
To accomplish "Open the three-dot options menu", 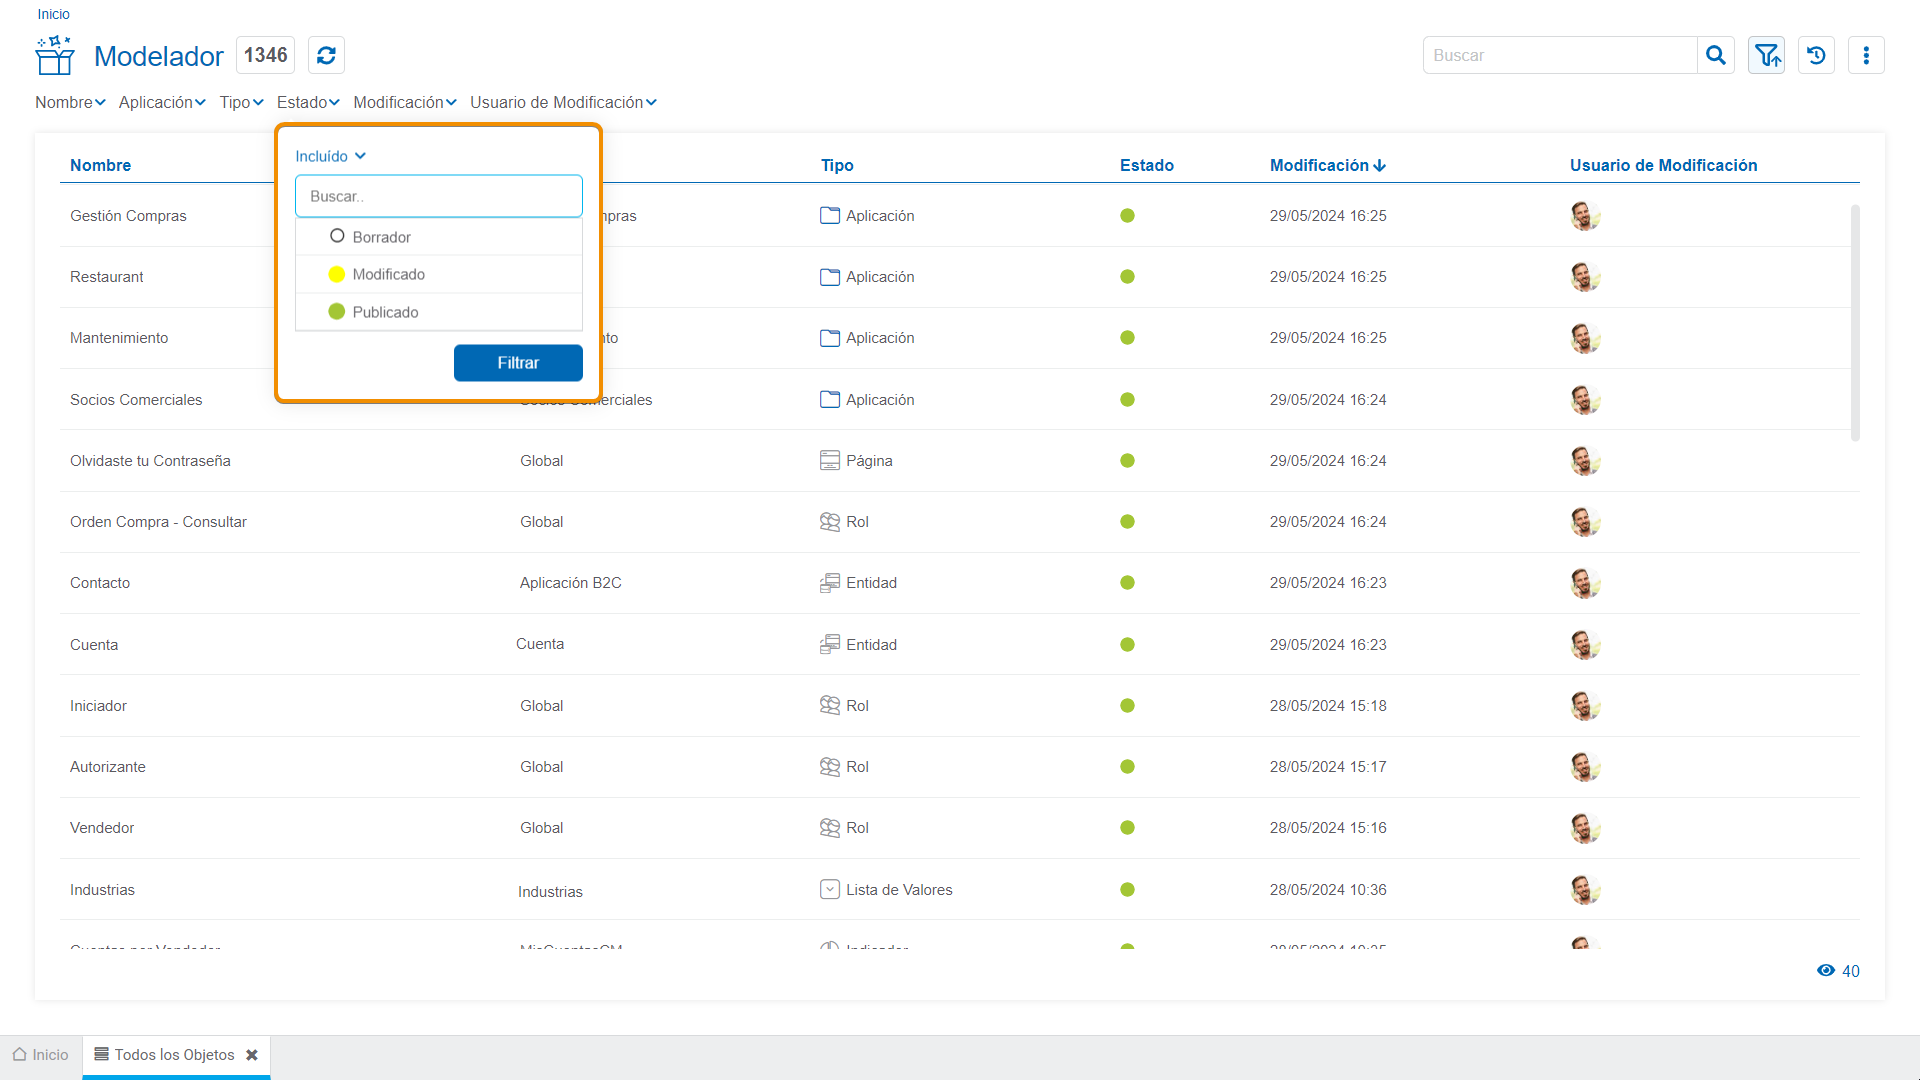I will (x=1866, y=55).
